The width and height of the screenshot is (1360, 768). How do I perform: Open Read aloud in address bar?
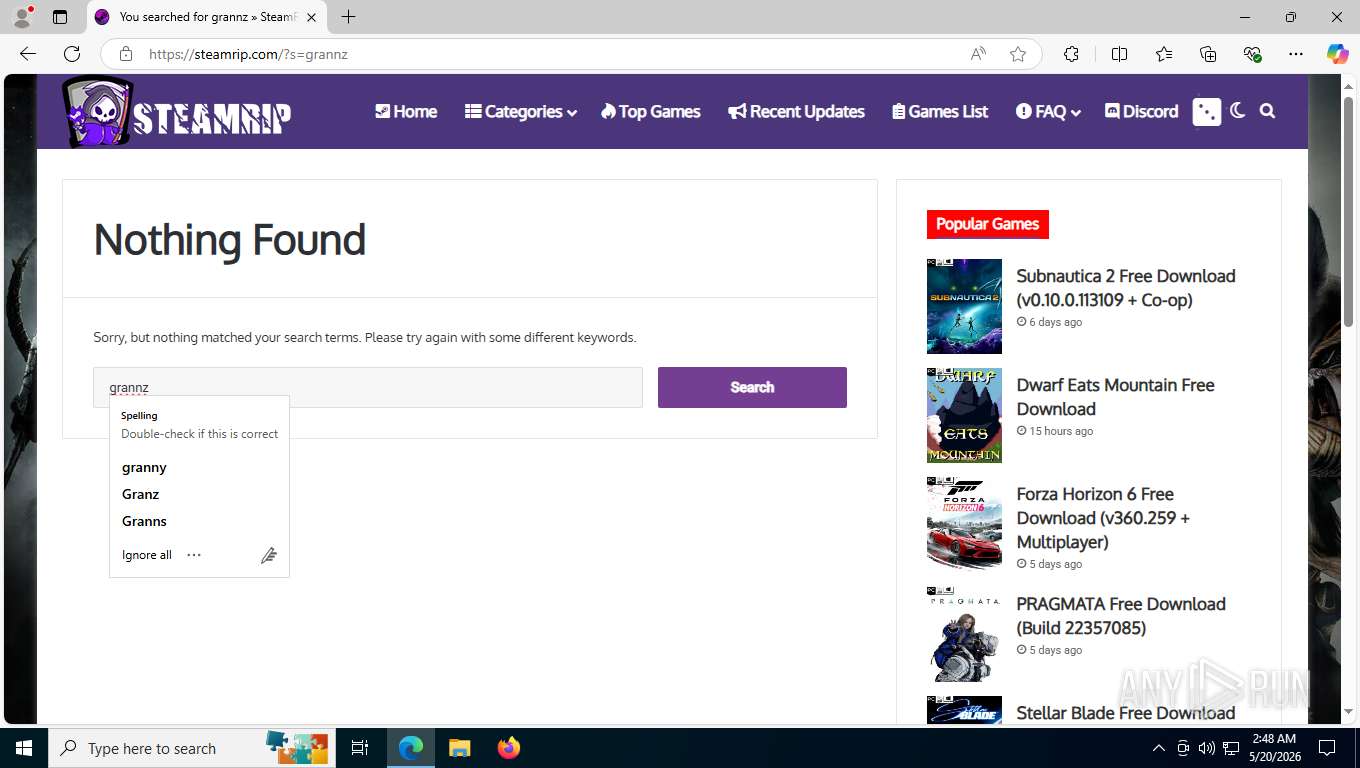tap(978, 54)
